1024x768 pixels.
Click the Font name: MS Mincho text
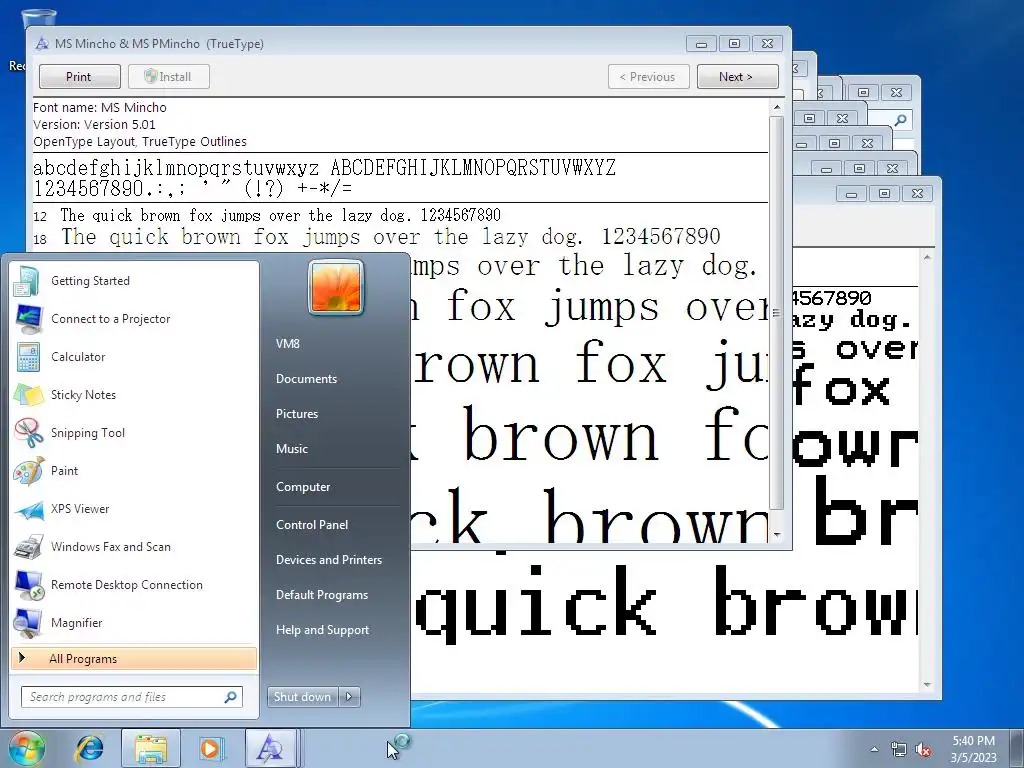(100, 108)
